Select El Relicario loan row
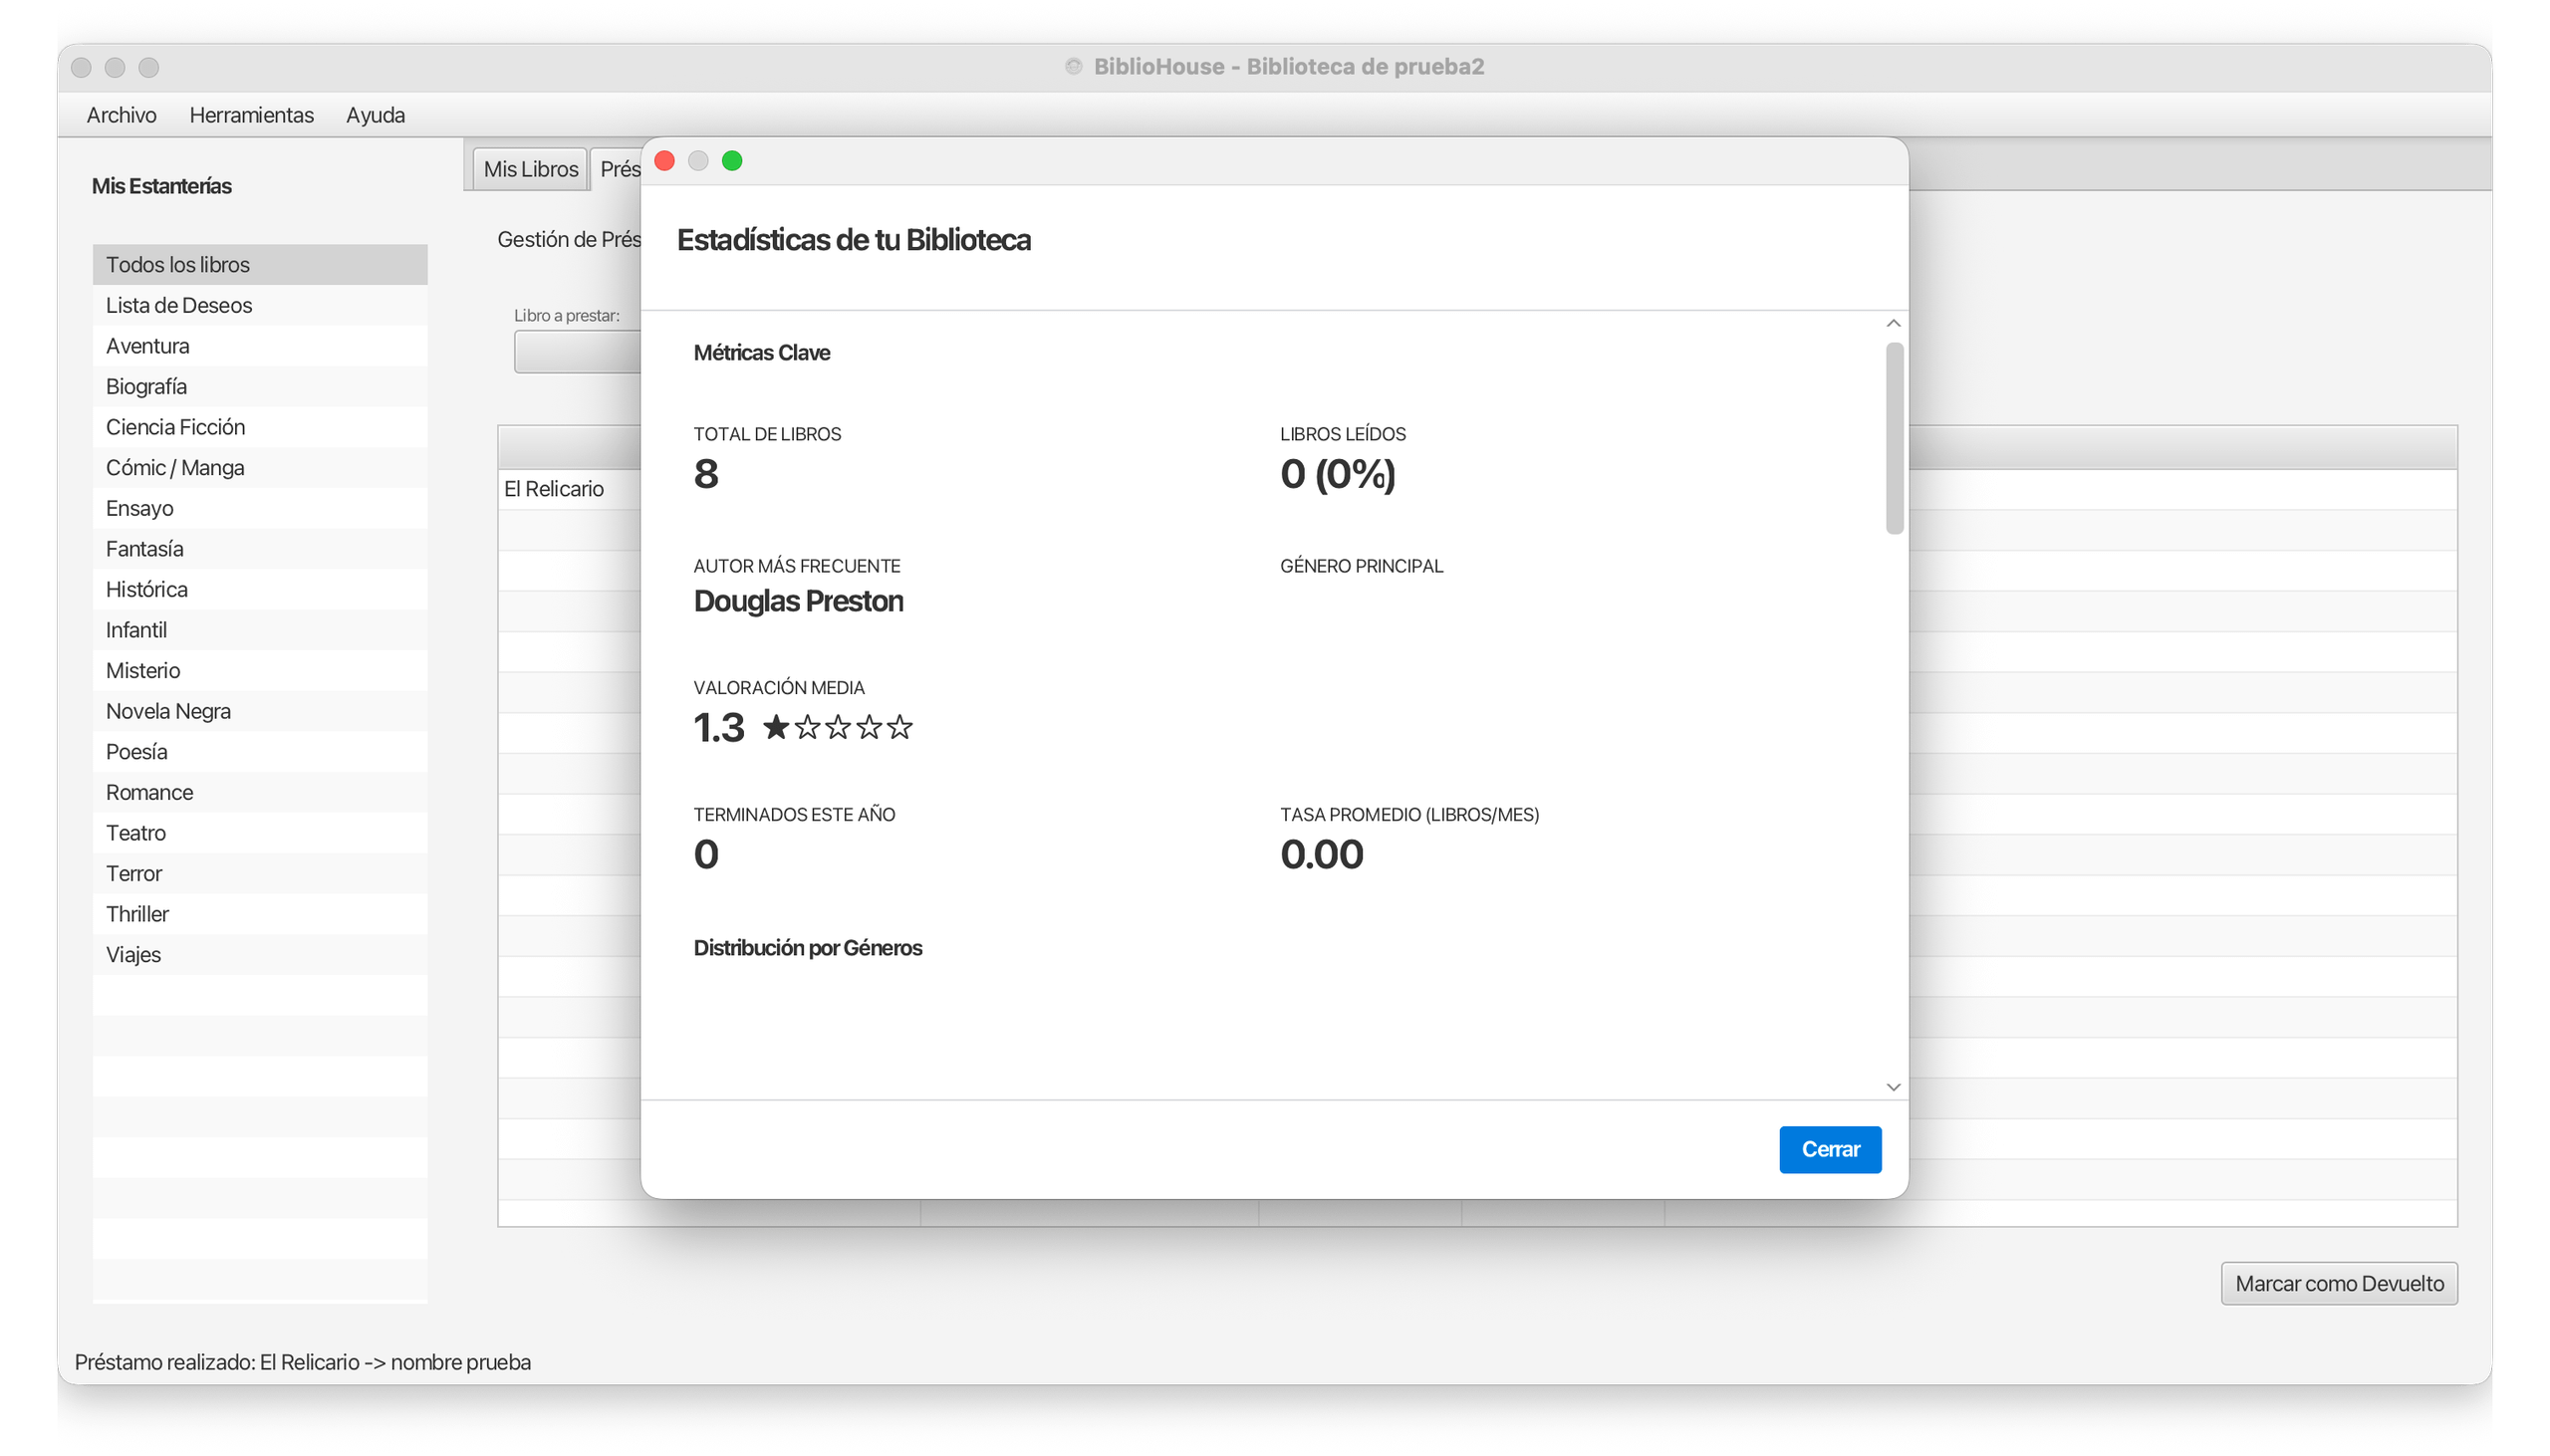The width and height of the screenshot is (2550, 1456). coord(555,489)
